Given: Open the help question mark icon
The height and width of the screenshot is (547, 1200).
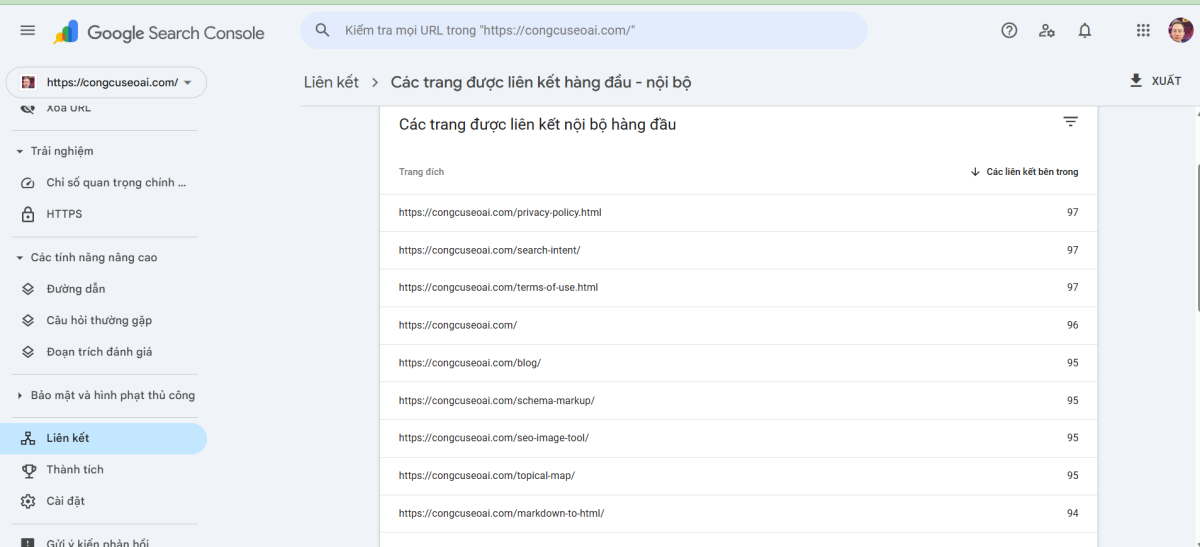Looking at the screenshot, I should tap(1009, 30).
